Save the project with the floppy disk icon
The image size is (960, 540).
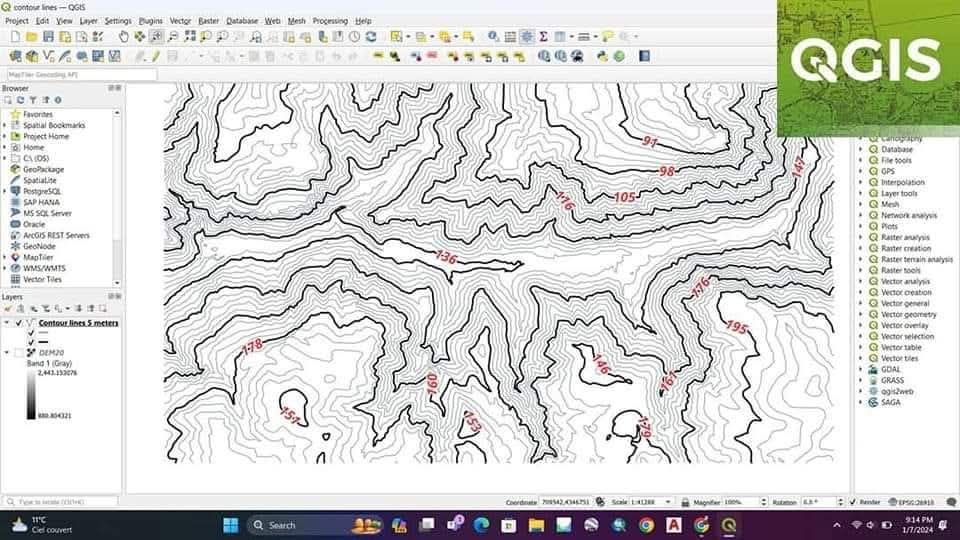[48, 37]
